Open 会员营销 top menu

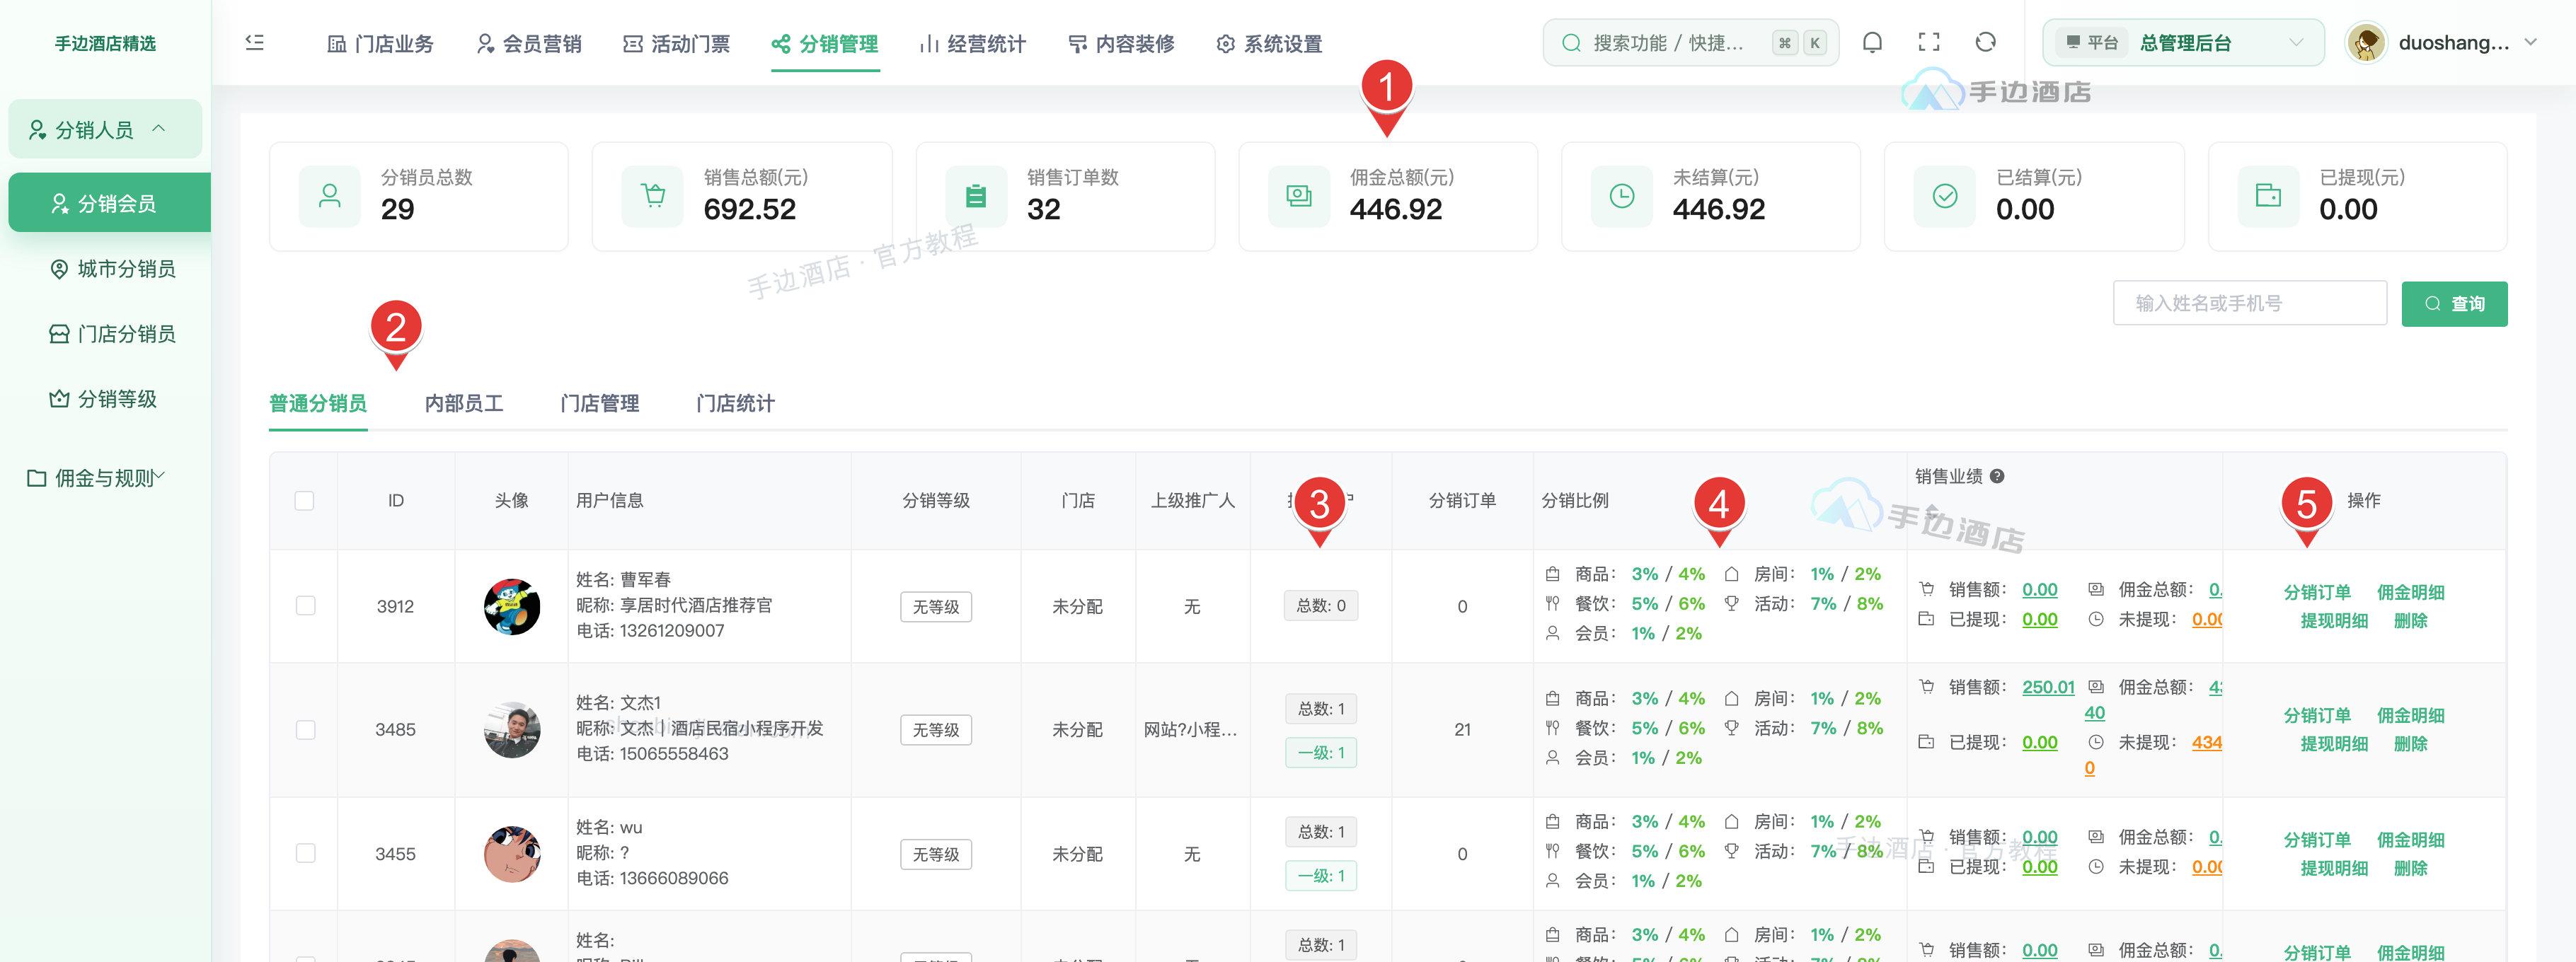pos(529,44)
